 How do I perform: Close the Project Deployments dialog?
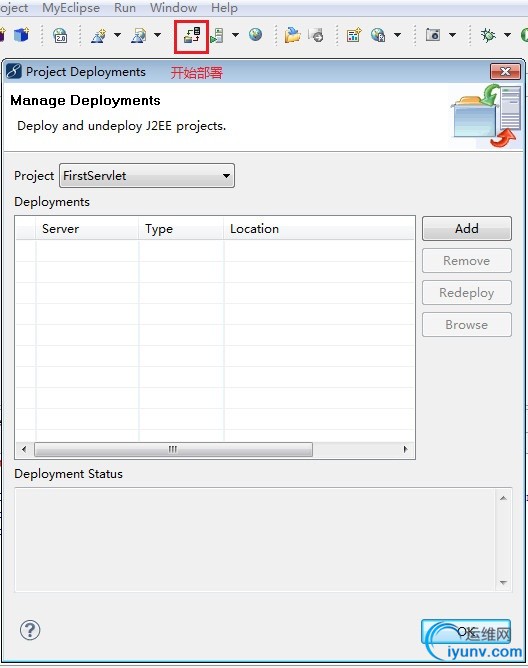(505, 72)
